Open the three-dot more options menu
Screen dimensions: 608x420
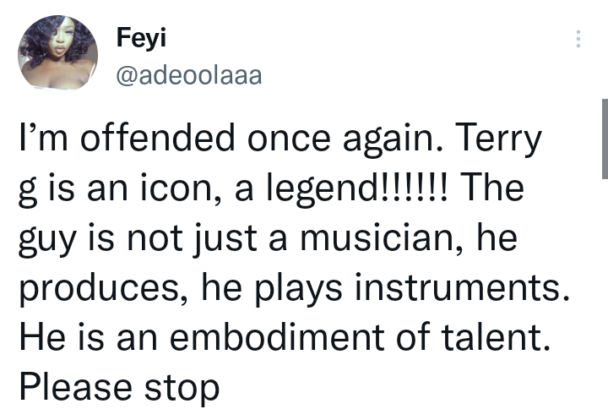[578, 39]
